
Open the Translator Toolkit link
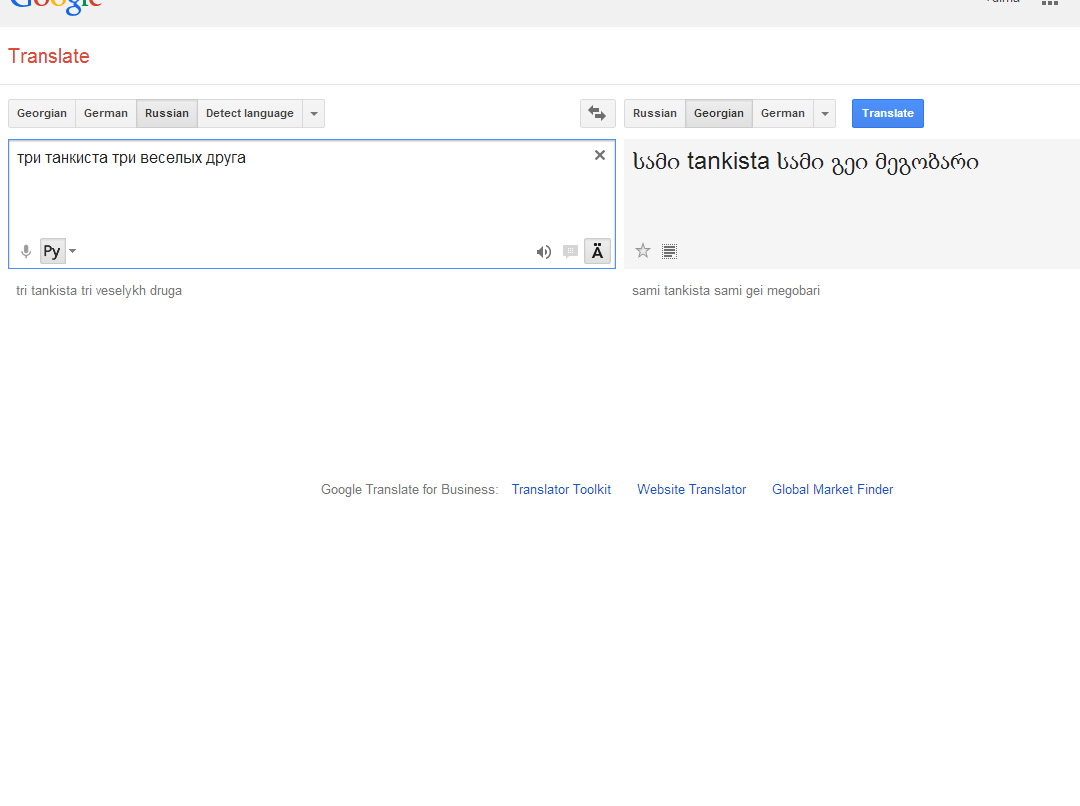click(x=561, y=489)
